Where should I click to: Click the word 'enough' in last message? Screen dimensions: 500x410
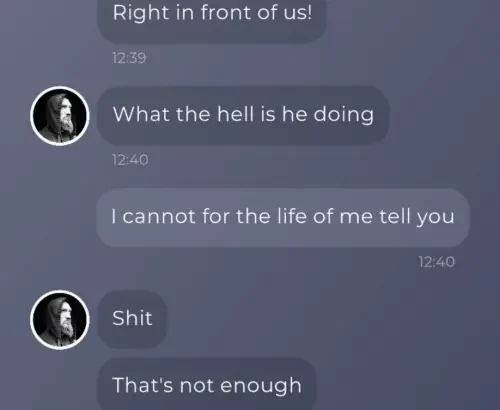(261, 387)
